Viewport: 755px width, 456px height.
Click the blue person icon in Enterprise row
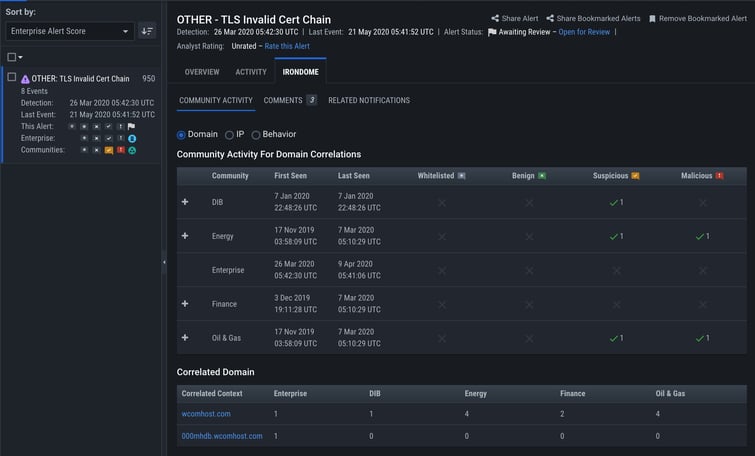pyautogui.click(x=132, y=138)
